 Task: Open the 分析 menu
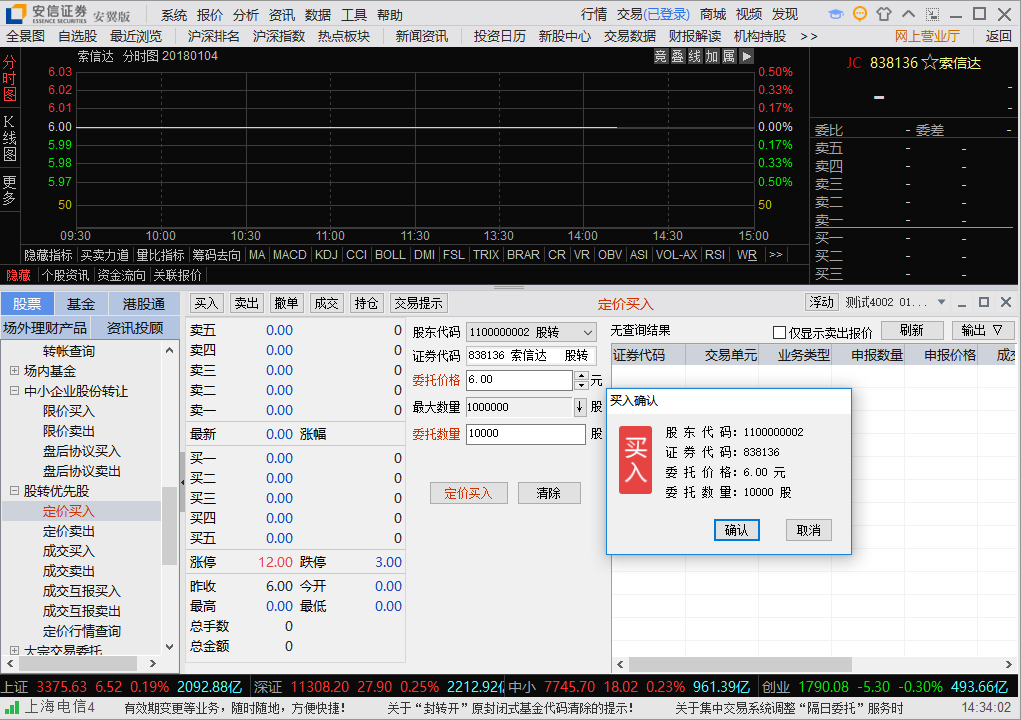point(245,14)
